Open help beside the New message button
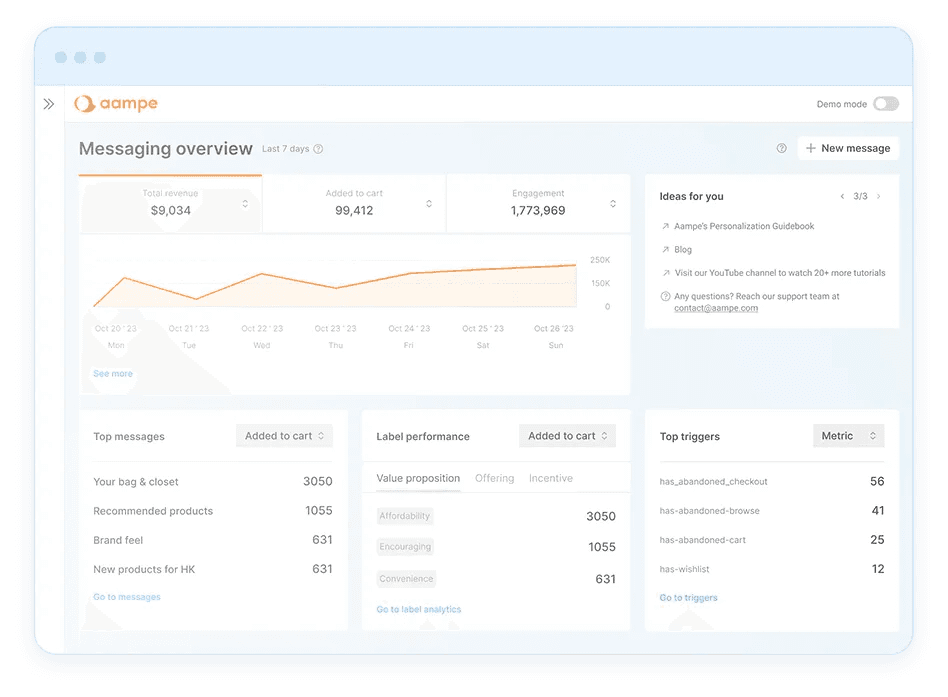 click(781, 147)
